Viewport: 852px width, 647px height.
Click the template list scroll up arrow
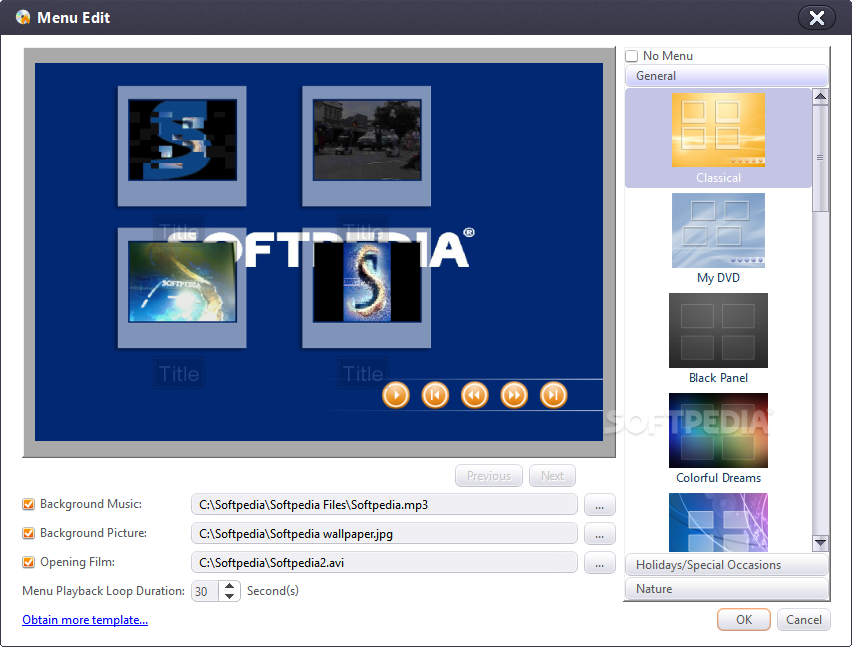click(x=820, y=97)
